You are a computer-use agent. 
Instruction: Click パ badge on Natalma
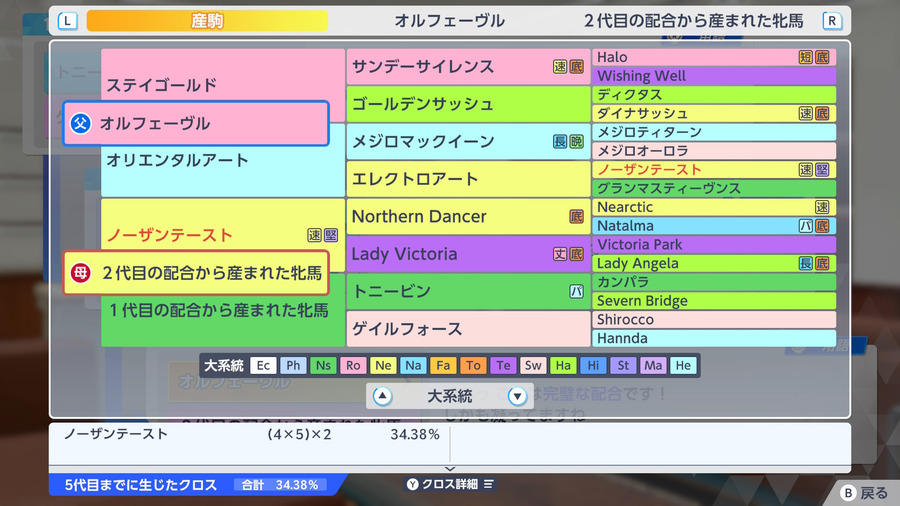tap(806, 225)
